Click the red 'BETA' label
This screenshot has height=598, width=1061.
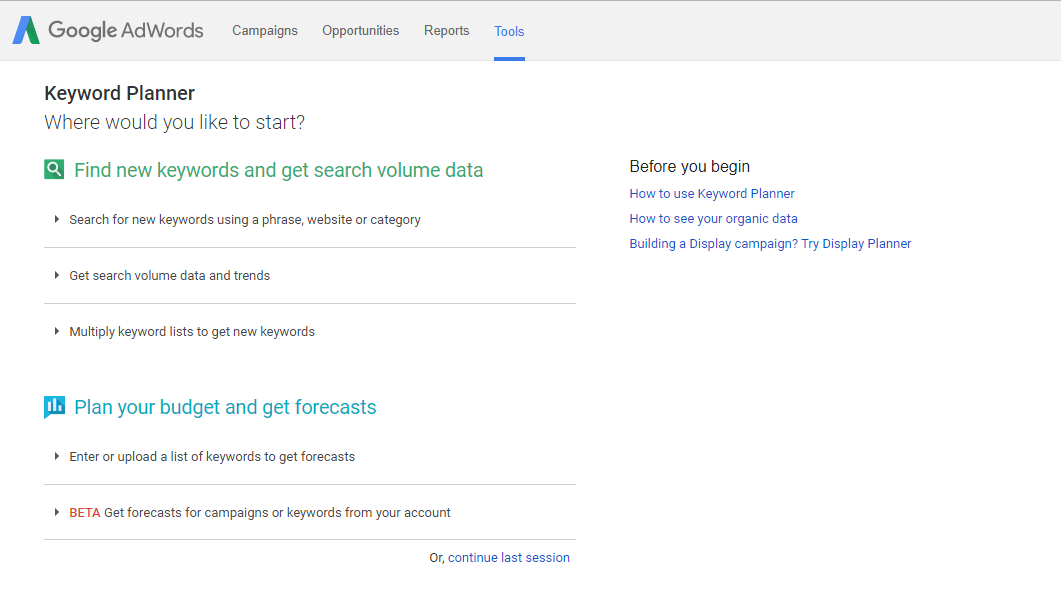[85, 513]
